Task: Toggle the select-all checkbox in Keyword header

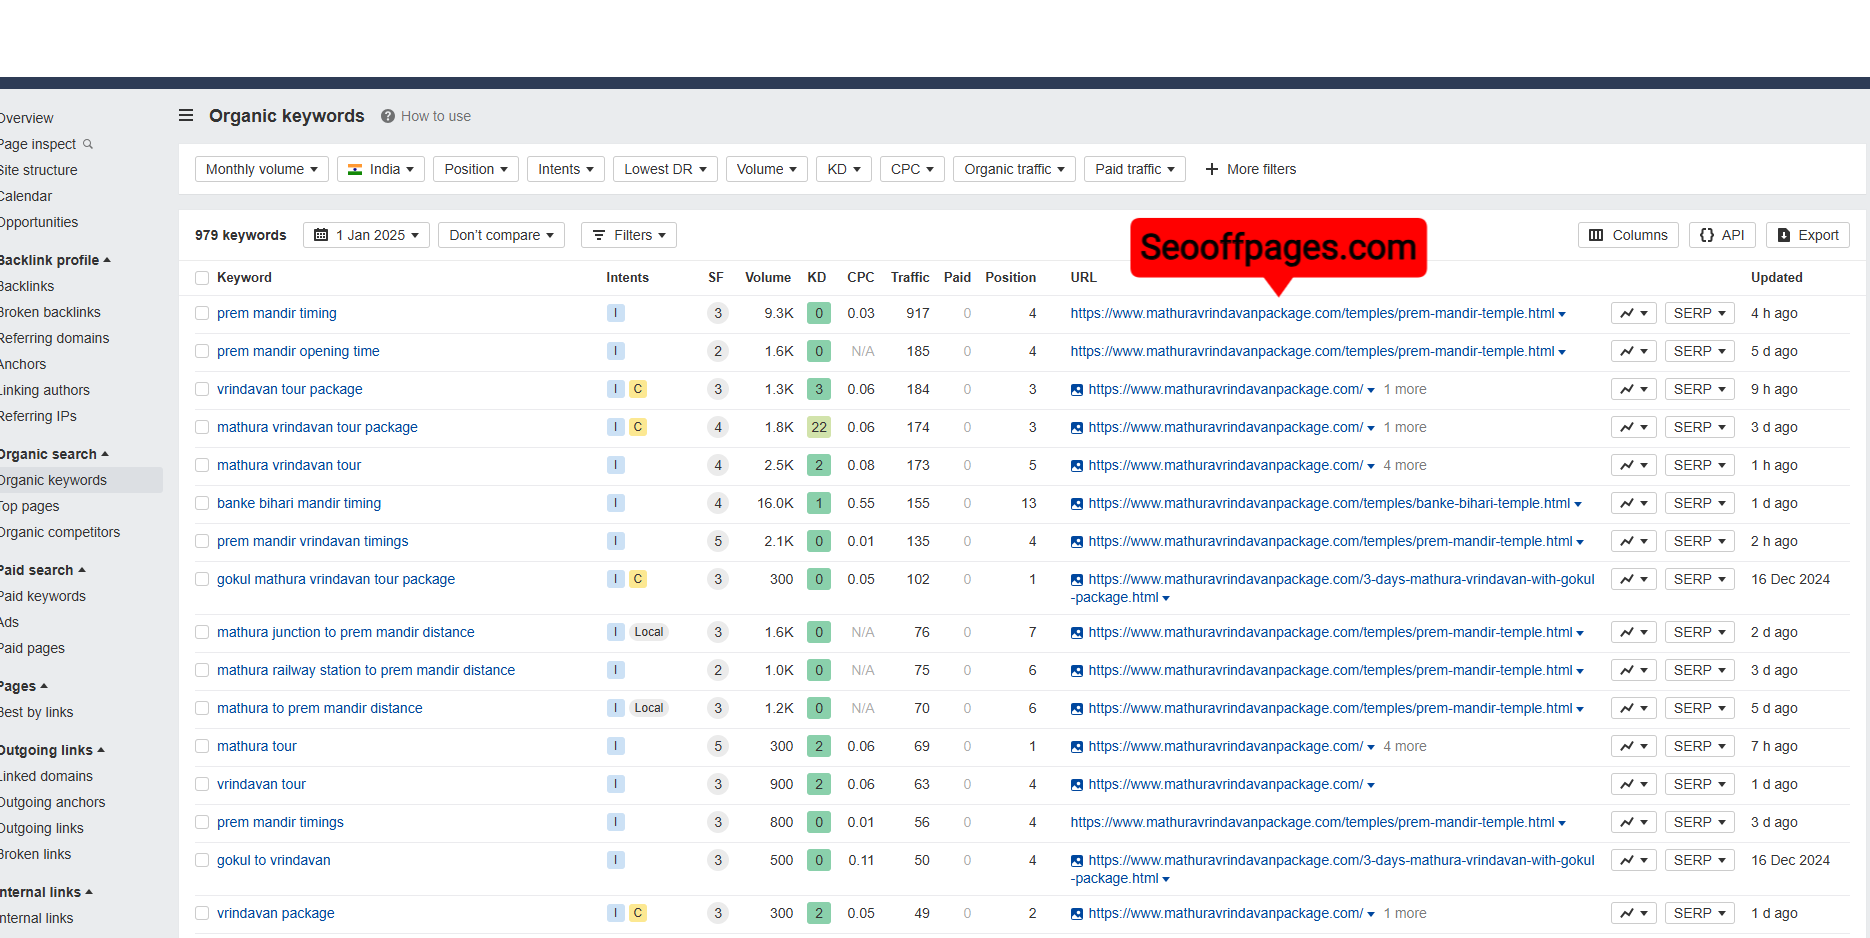Action: (x=202, y=278)
